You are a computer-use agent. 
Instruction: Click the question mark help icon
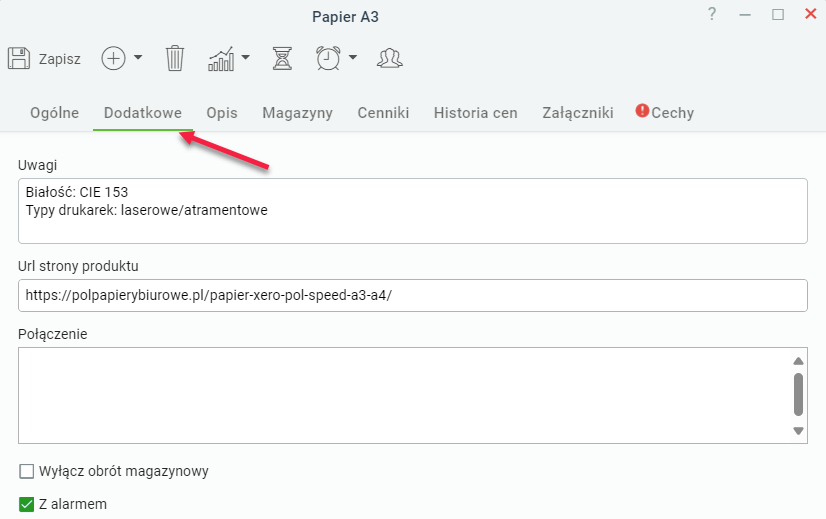712,14
